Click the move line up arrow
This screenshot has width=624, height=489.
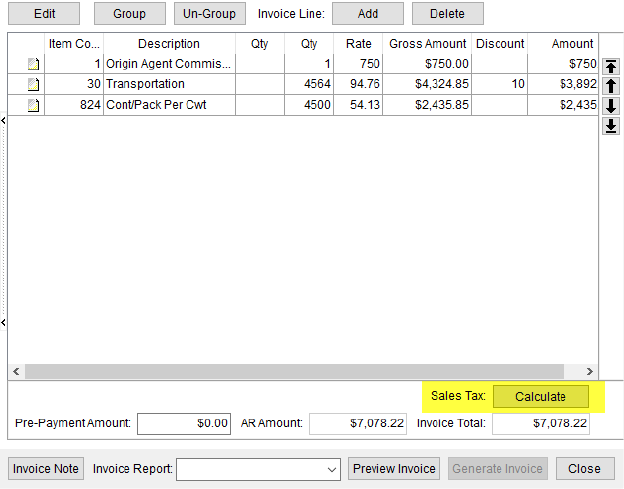pos(611,86)
